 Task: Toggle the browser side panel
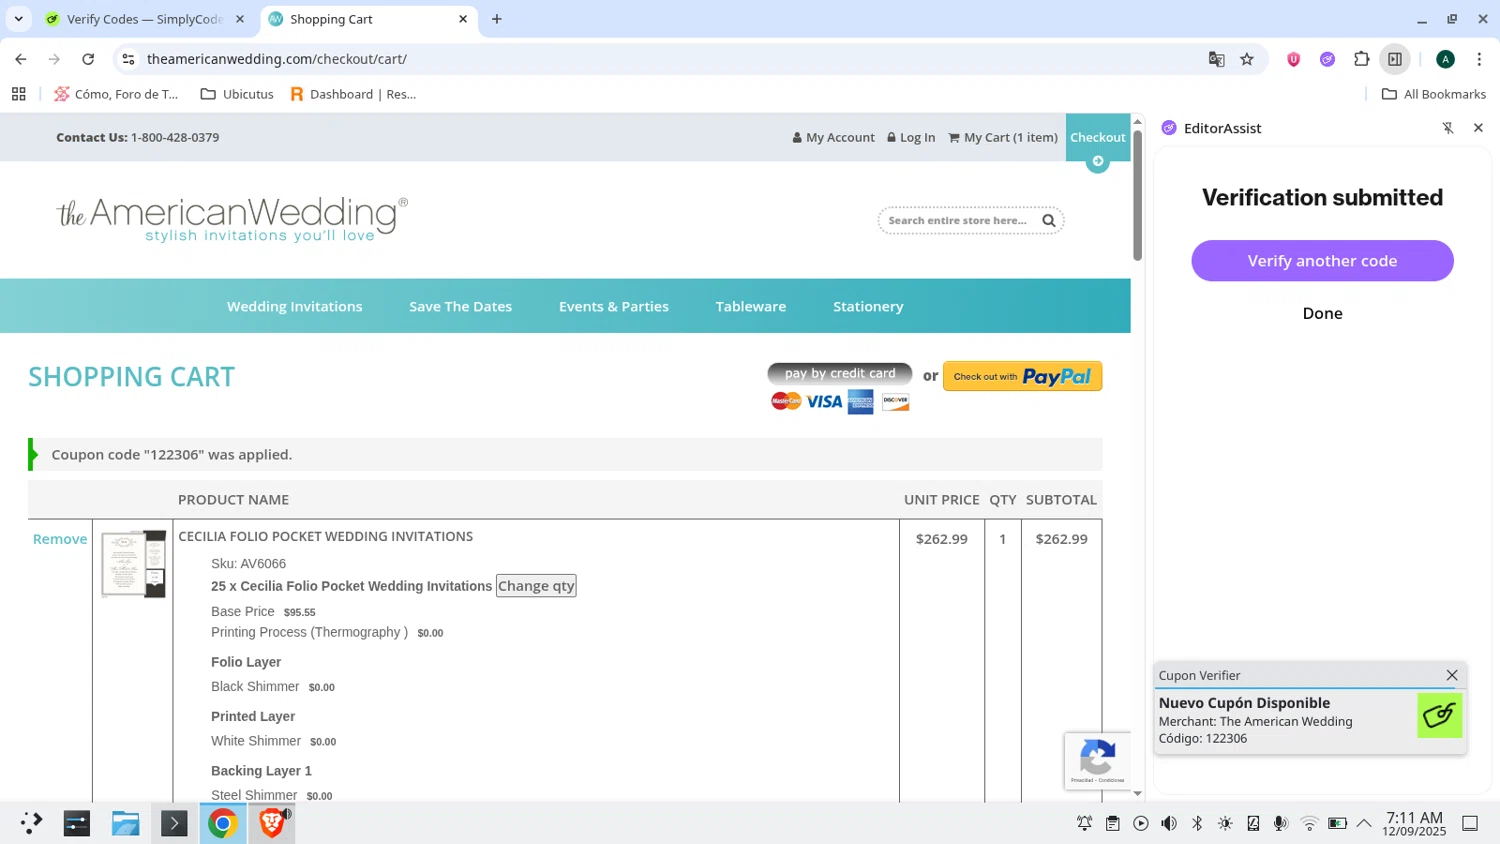click(x=1395, y=59)
